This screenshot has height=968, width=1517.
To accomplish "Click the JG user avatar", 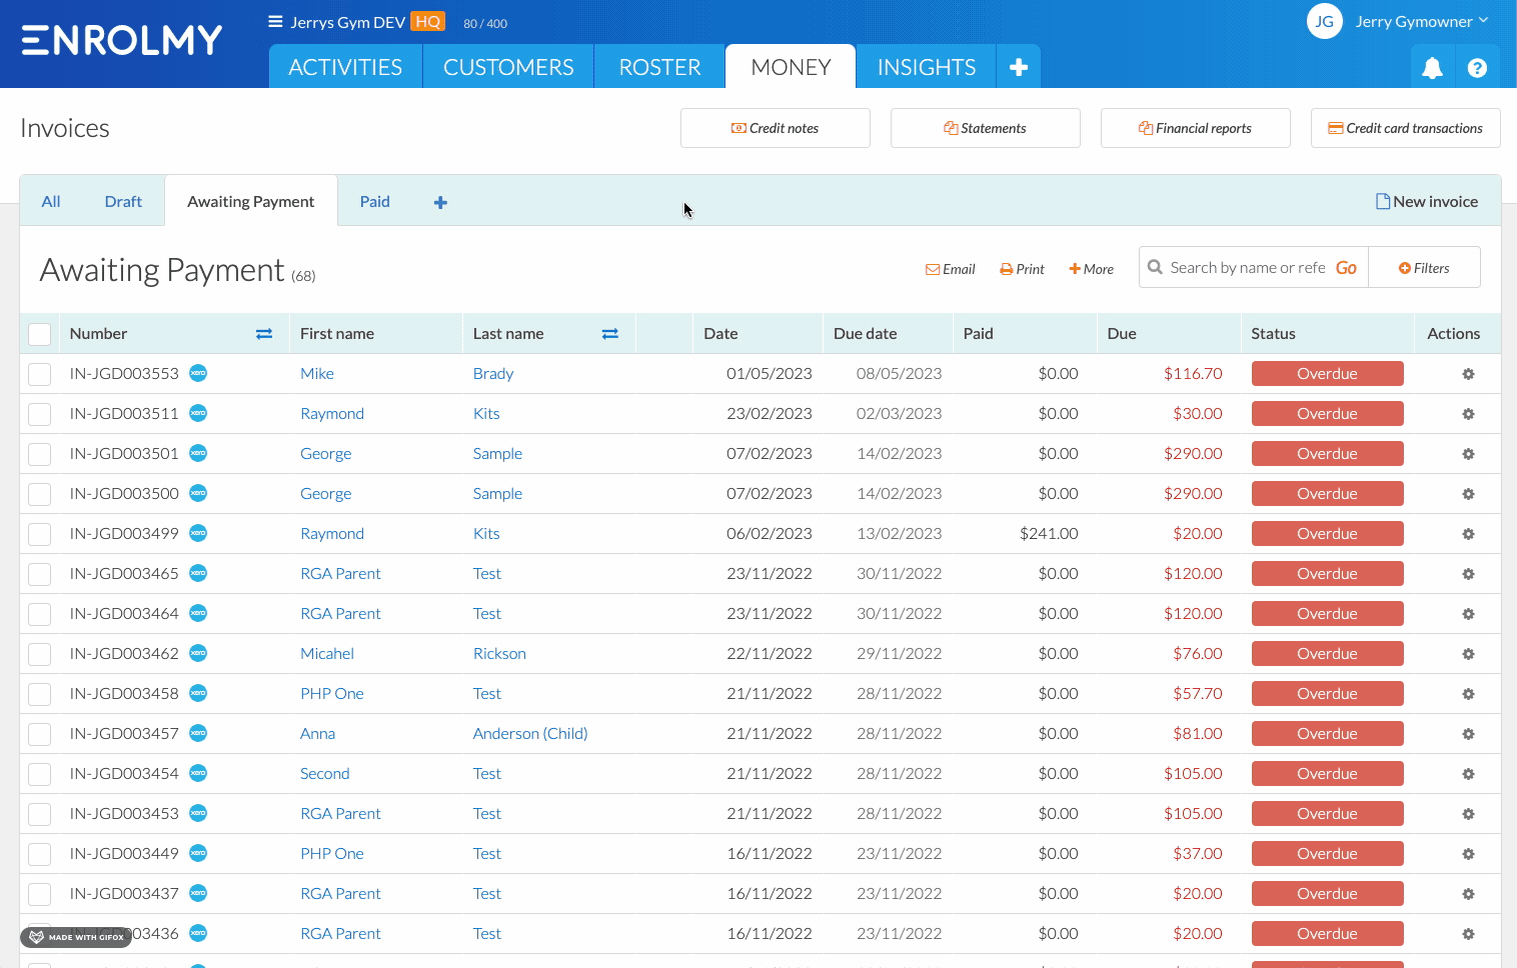I will [x=1324, y=21].
